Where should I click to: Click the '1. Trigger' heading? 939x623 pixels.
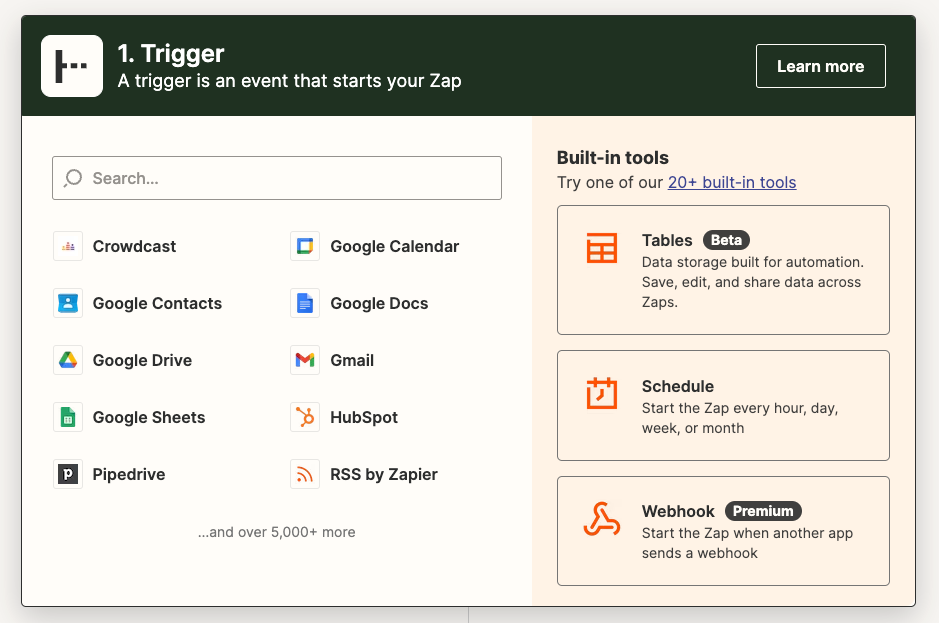coord(171,54)
